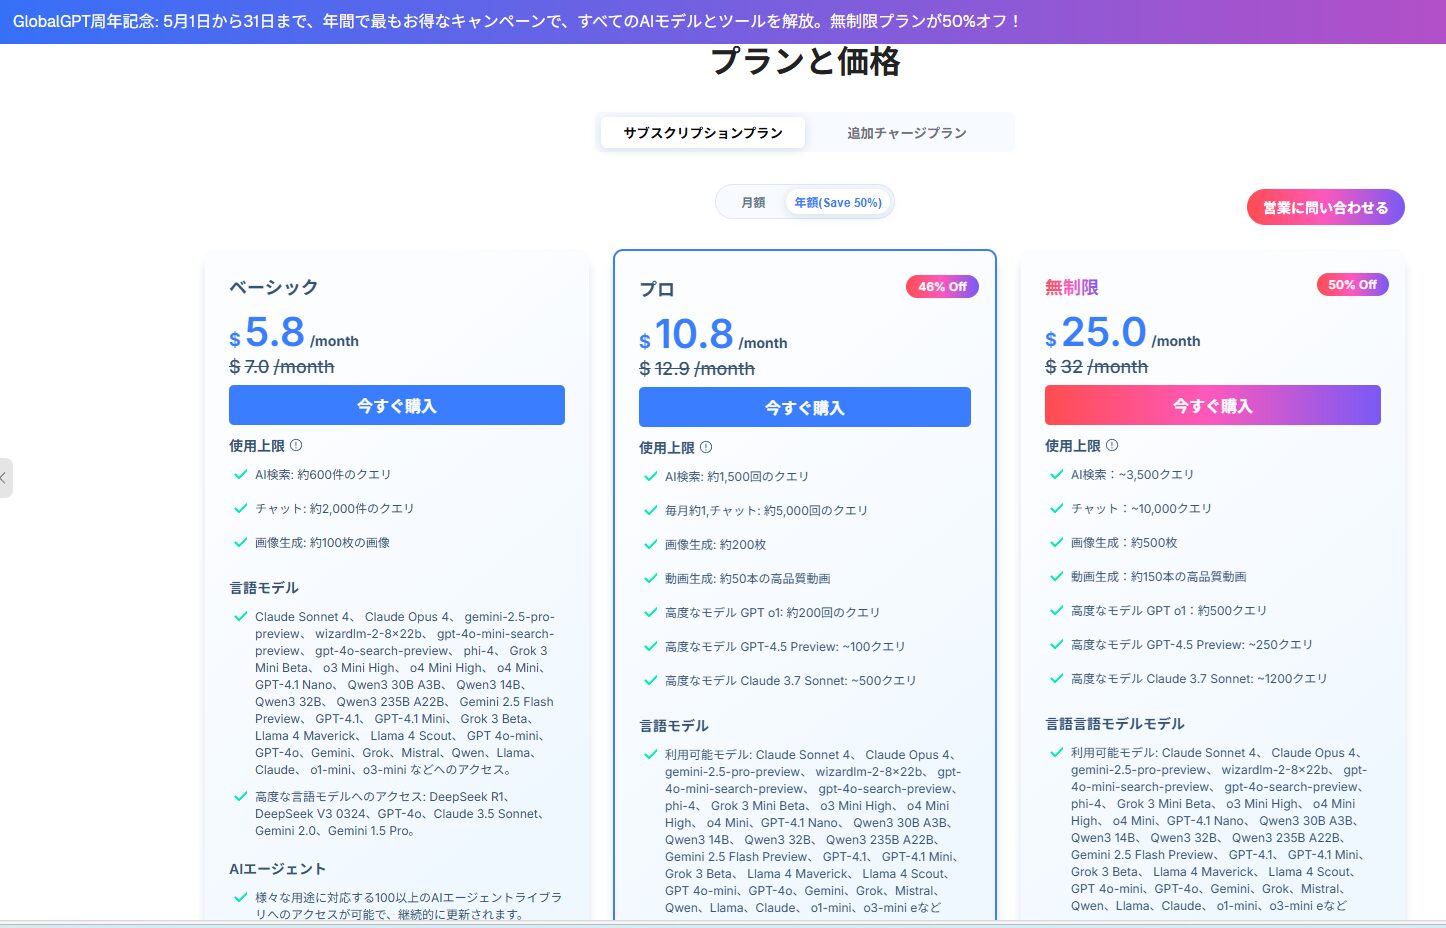Click the $5.8 /month price
The height and width of the screenshot is (928, 1446).
pos(294,332)
